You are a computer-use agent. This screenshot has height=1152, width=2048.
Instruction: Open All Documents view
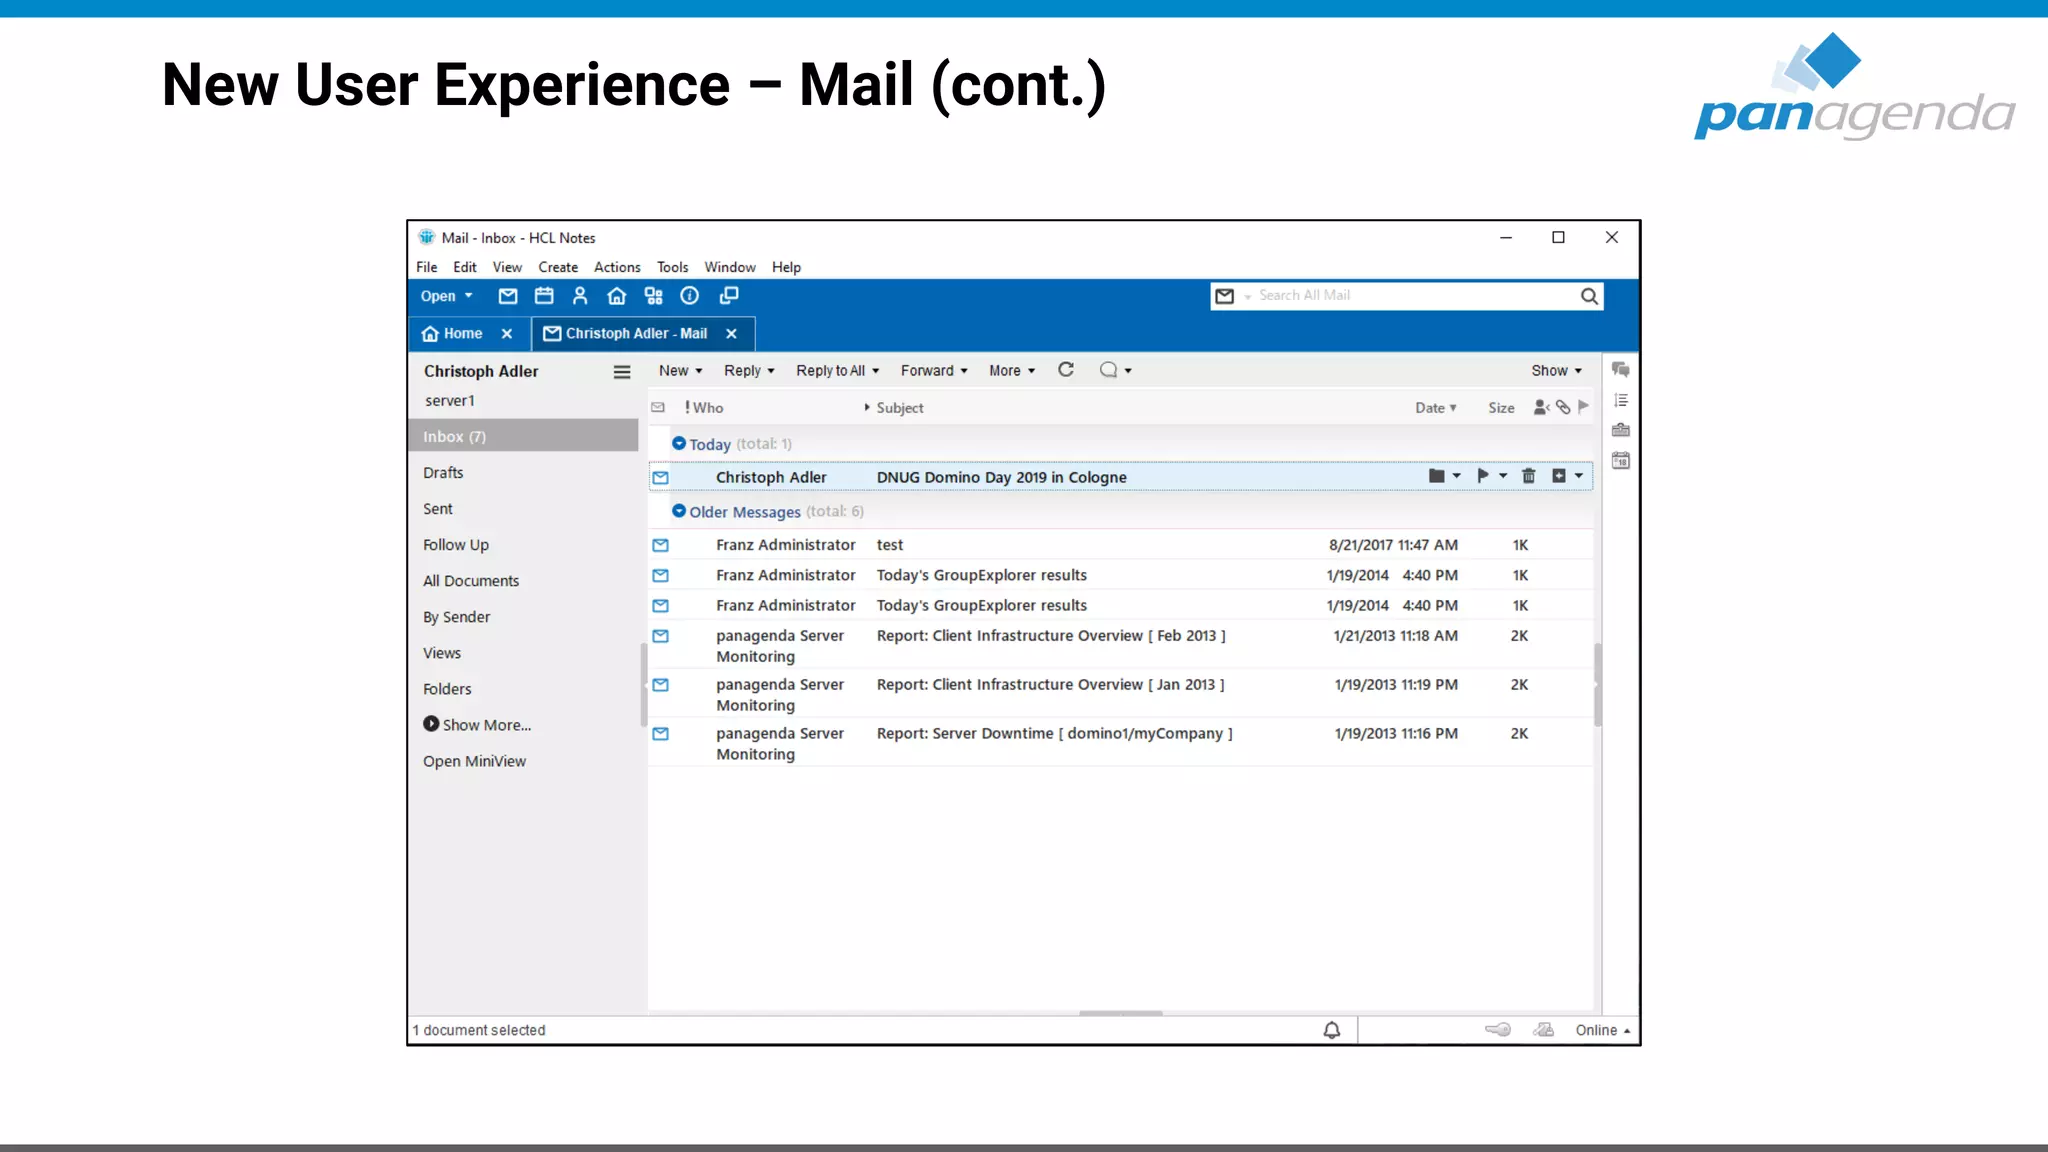coord(471,581)
